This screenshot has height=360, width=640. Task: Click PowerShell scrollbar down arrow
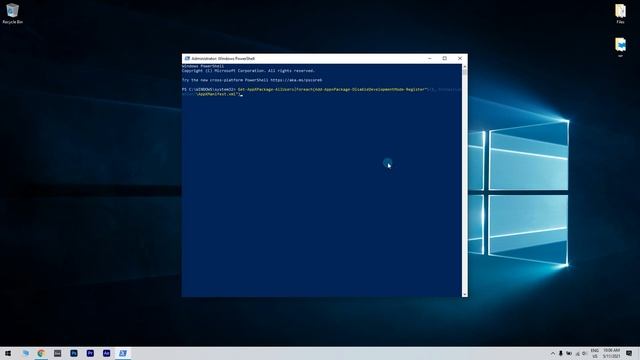464,294
